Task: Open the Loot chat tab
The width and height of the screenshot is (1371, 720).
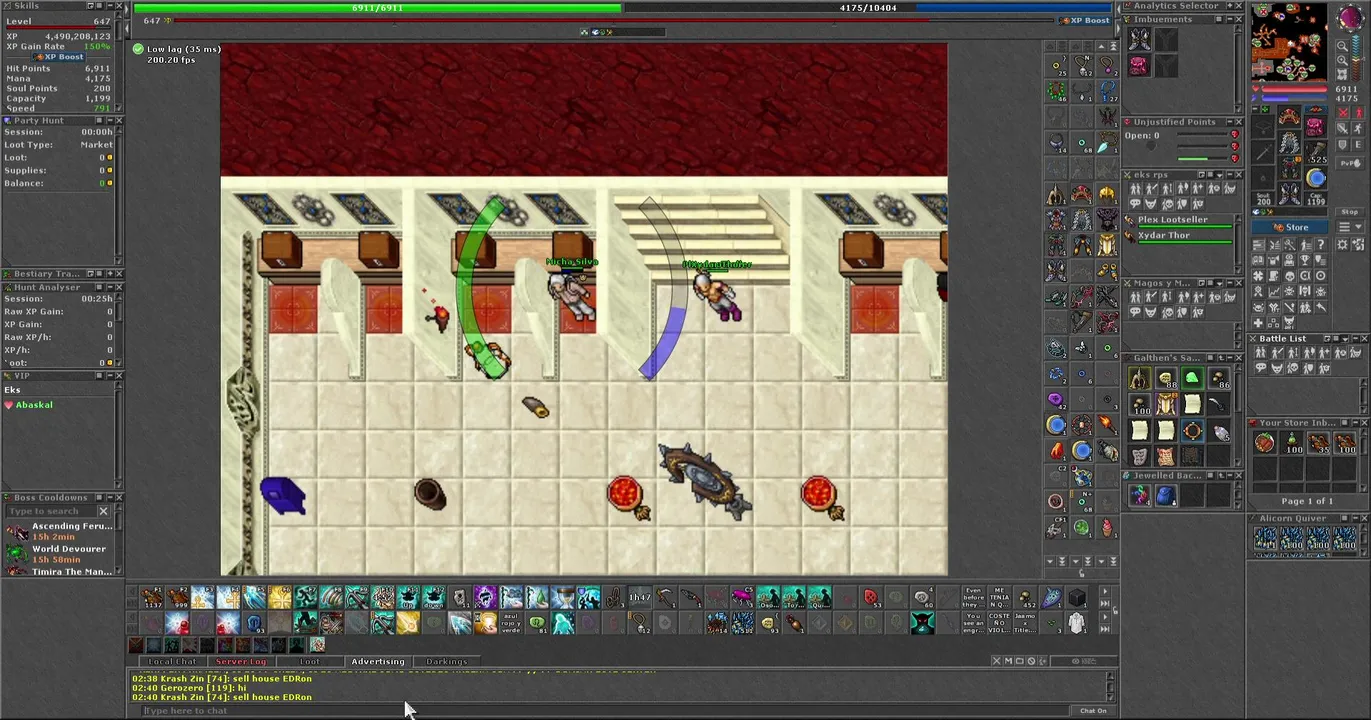Action: [310, 661]
